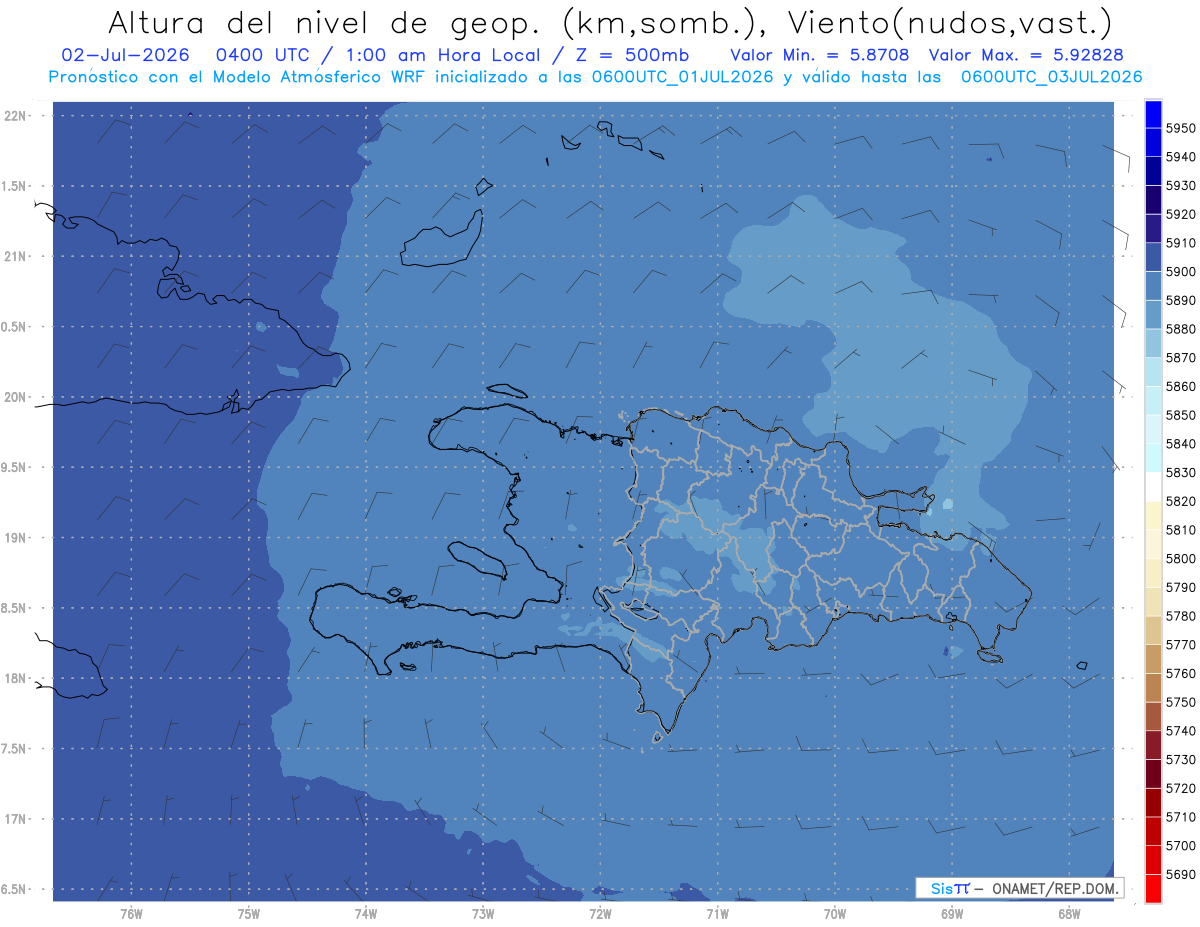Click the '5850' value on the legend

(1181, 415)
